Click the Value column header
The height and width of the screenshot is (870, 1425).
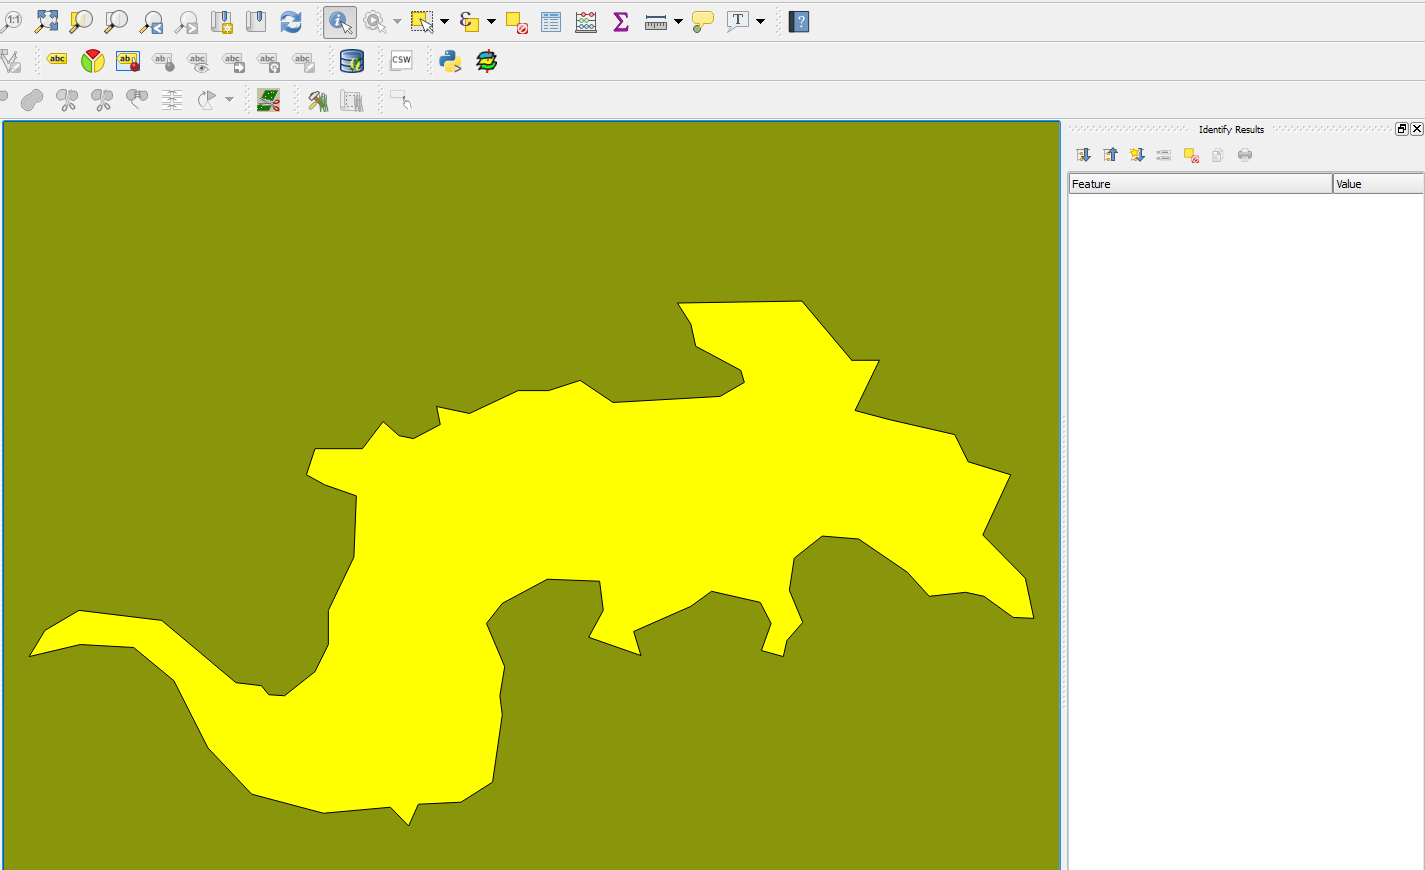pyautogui.click(x=1378, y=184)
